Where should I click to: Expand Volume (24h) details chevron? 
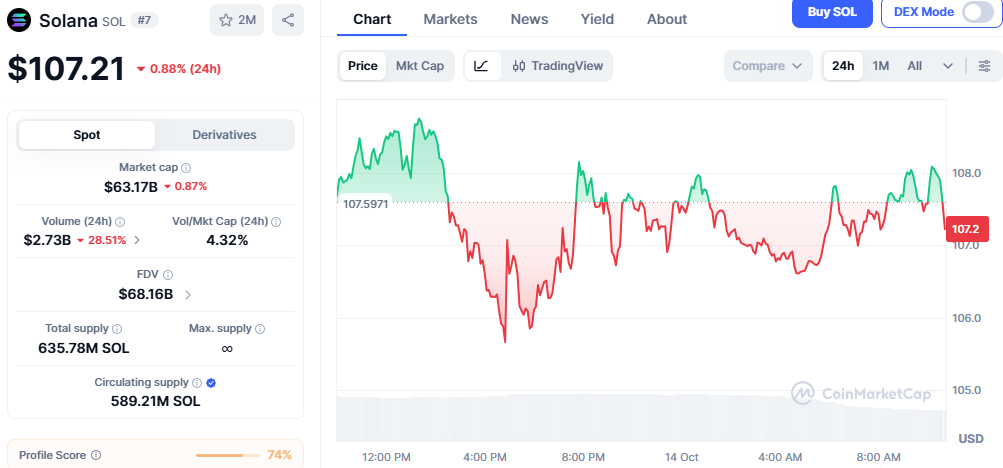pyautogui.click(x=137, y=240)
